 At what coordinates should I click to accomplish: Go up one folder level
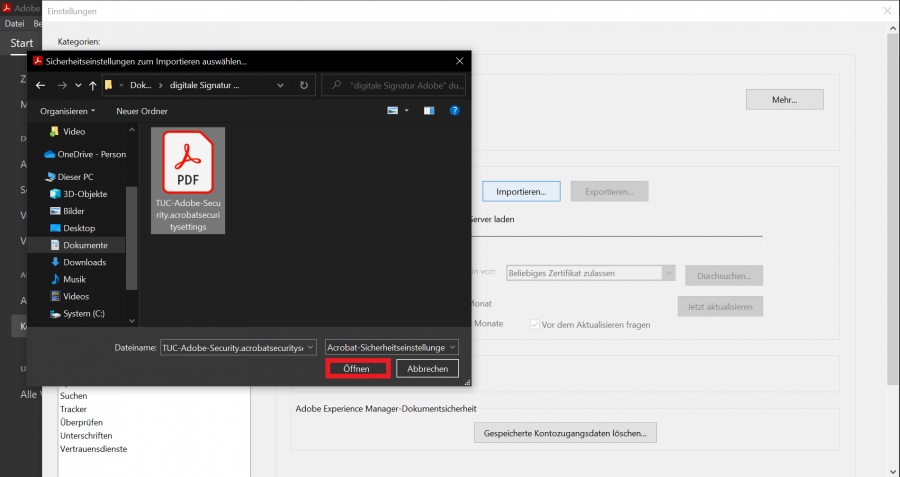pos(92,86)
